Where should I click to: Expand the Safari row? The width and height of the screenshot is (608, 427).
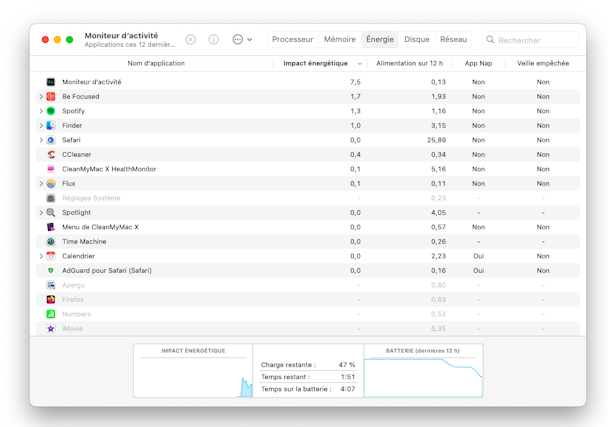(41, 140)
